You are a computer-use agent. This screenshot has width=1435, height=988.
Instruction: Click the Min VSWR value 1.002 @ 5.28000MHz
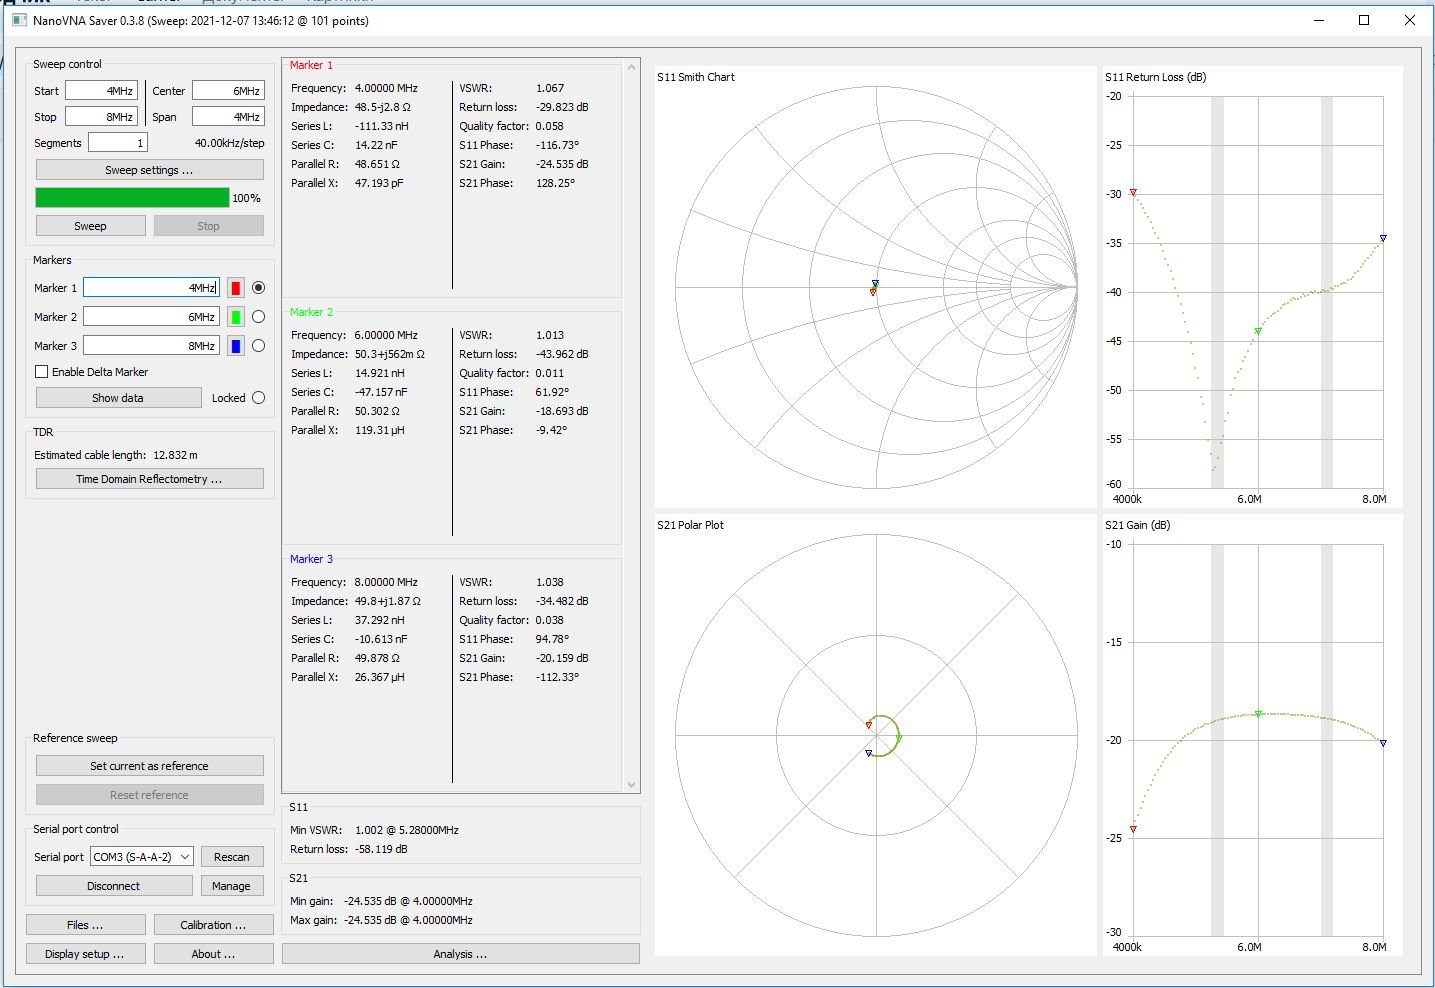point(407,830)
